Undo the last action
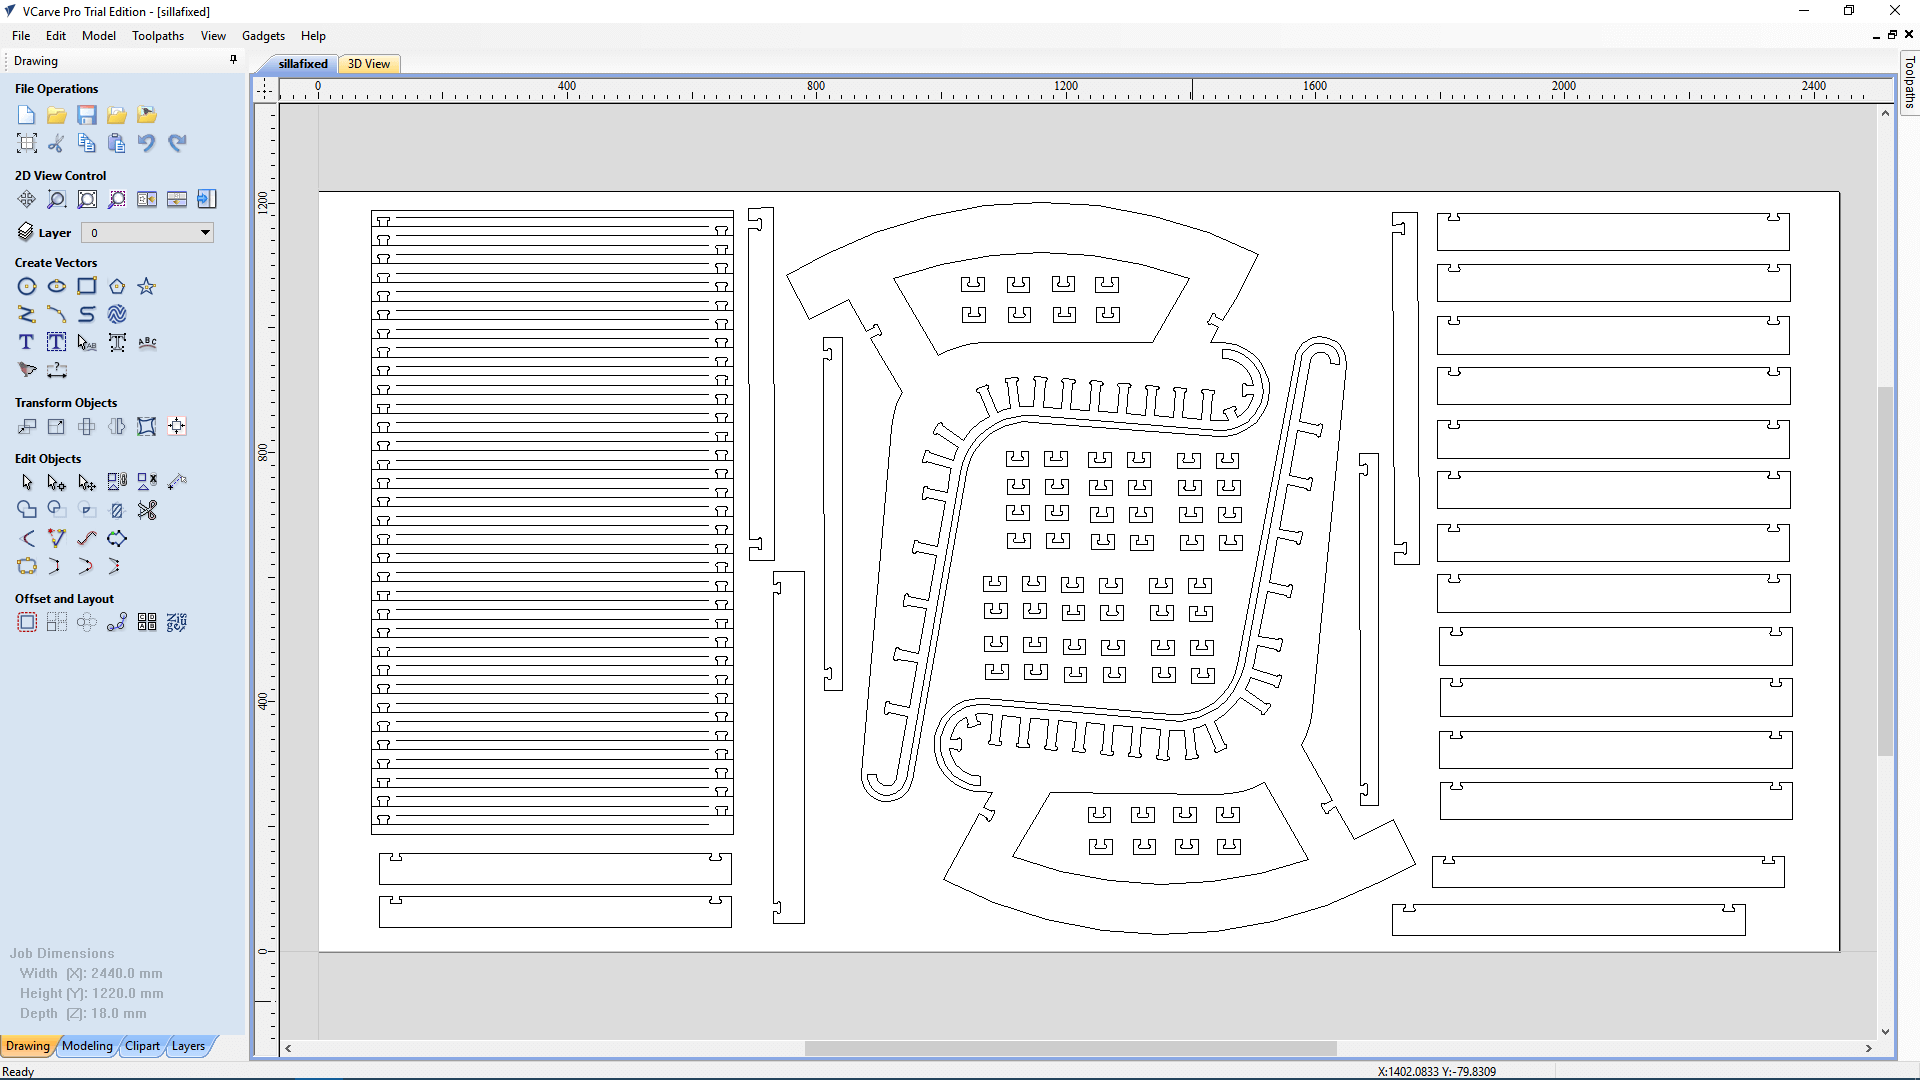Screen dimensions: 1920x1080 (x=147, y=143)
